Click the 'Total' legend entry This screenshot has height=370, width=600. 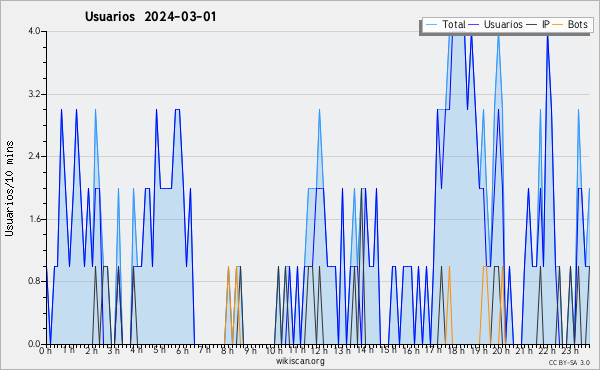pyautogui.click(x=454, y=24)
